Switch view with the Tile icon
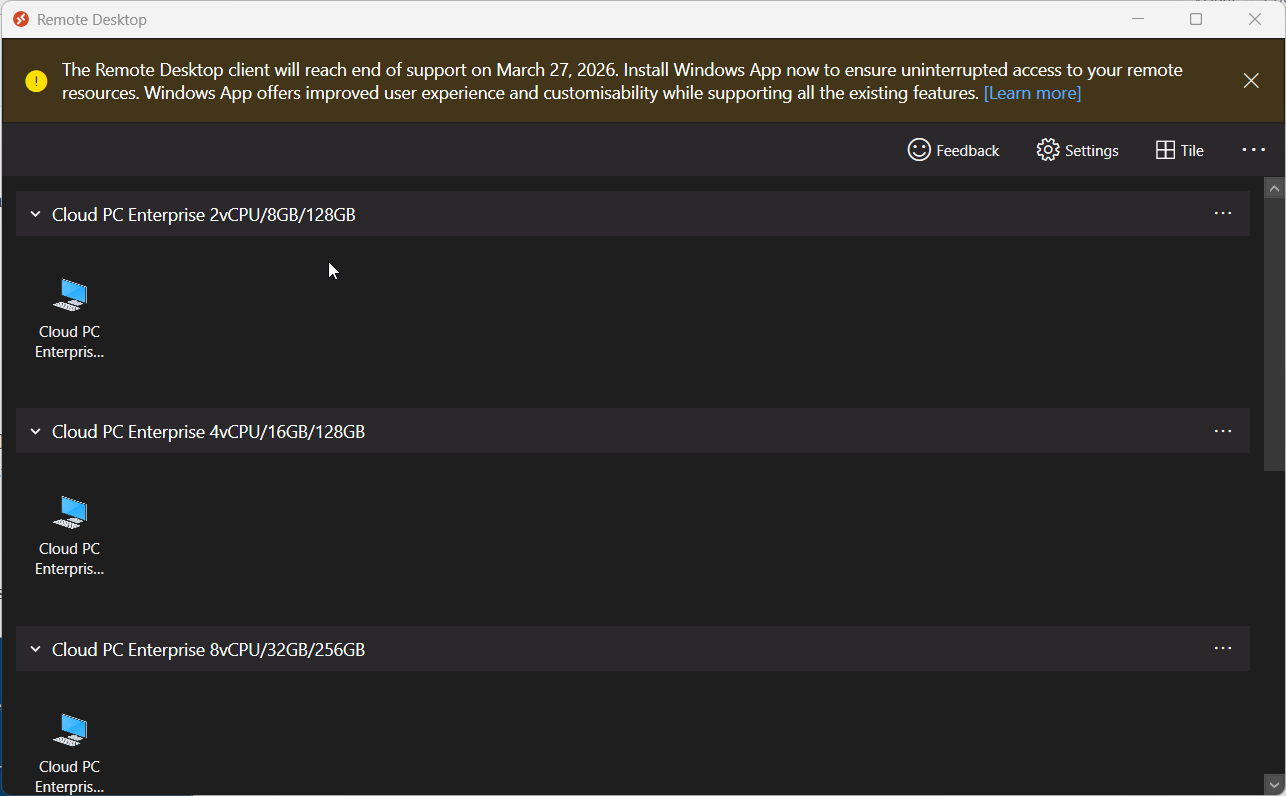Image resolution: width=1286 pixels, height=796 pixels. pos(1165,150)
